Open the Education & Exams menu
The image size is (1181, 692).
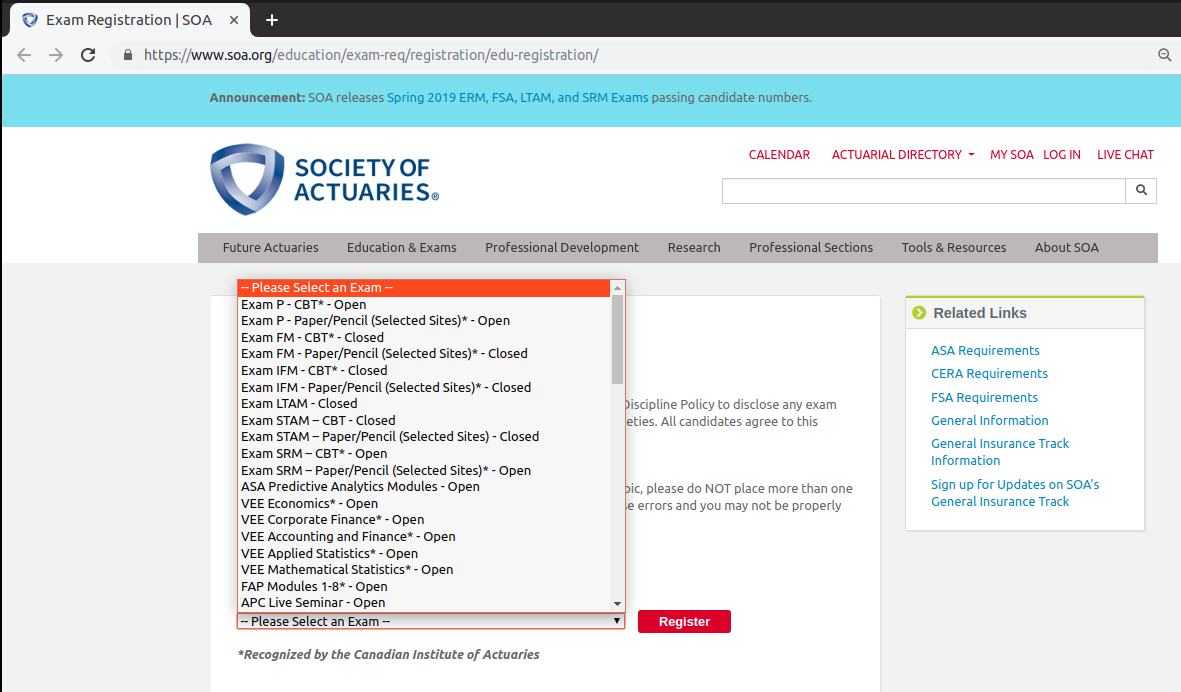pyautogui.click(x=401, y=248)
